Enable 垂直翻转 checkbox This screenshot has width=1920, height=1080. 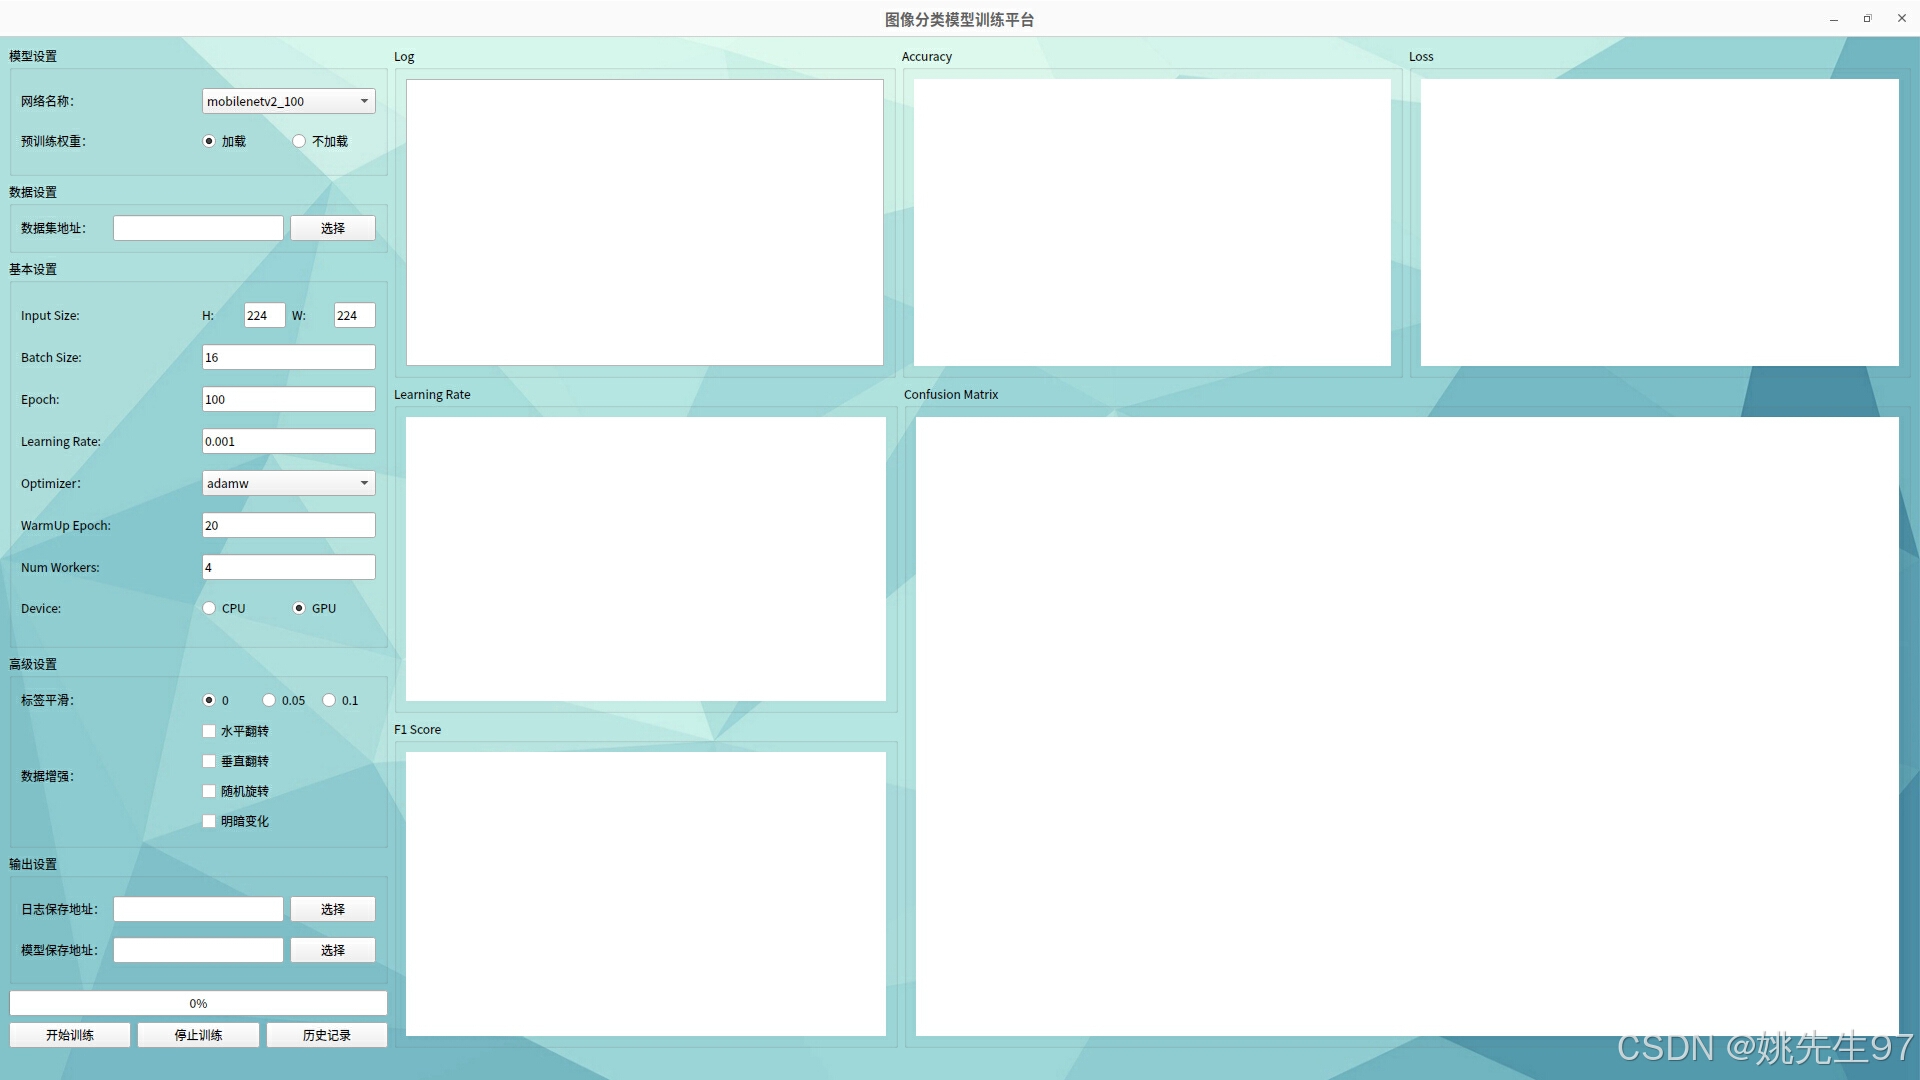point(209,761)
